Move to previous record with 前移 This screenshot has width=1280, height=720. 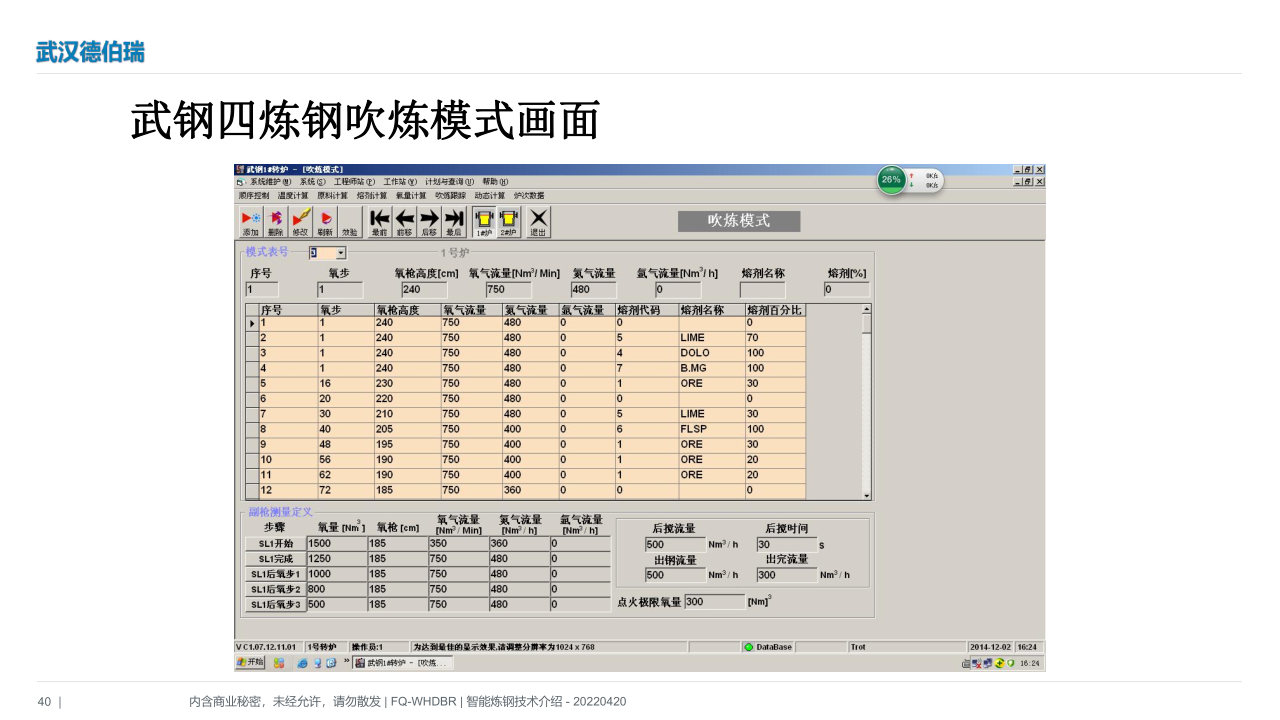click(404, 222)
